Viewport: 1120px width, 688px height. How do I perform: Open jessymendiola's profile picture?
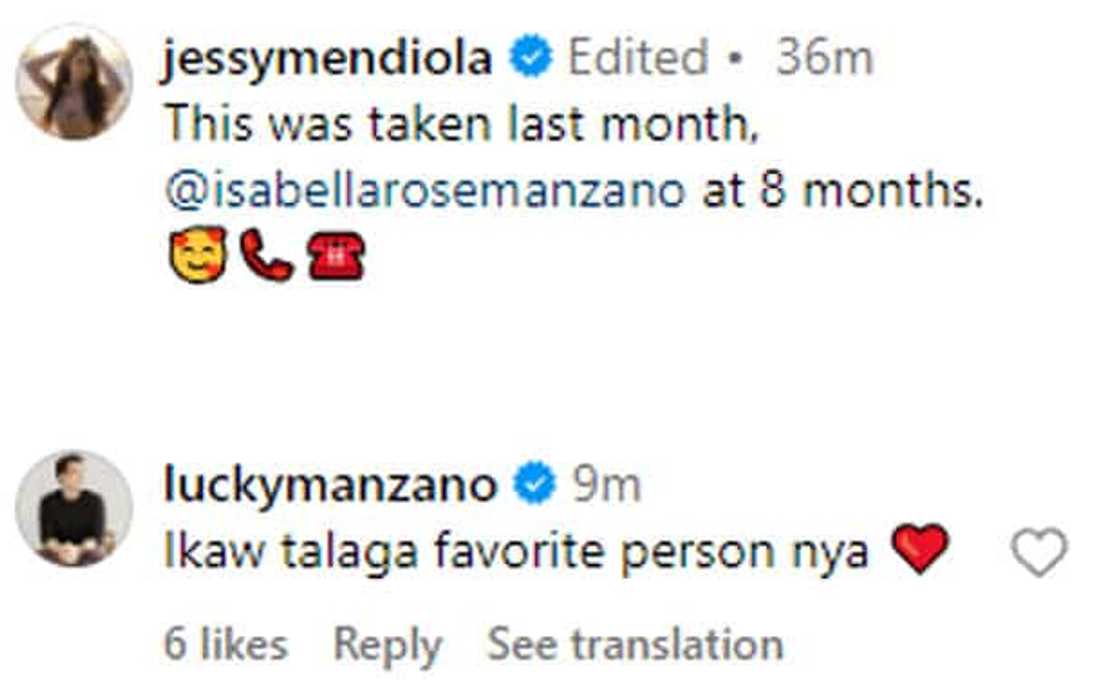click(74, 81)
